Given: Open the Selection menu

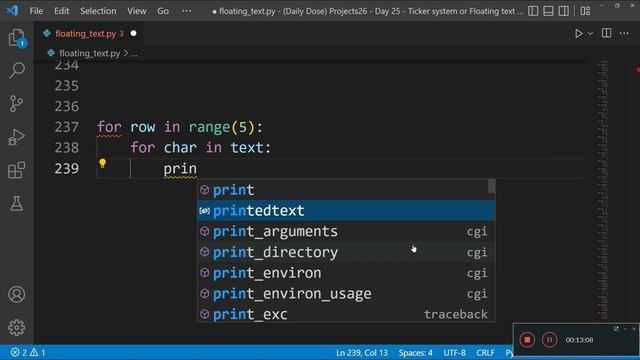Looking at the screenshot, I should 98,11.
